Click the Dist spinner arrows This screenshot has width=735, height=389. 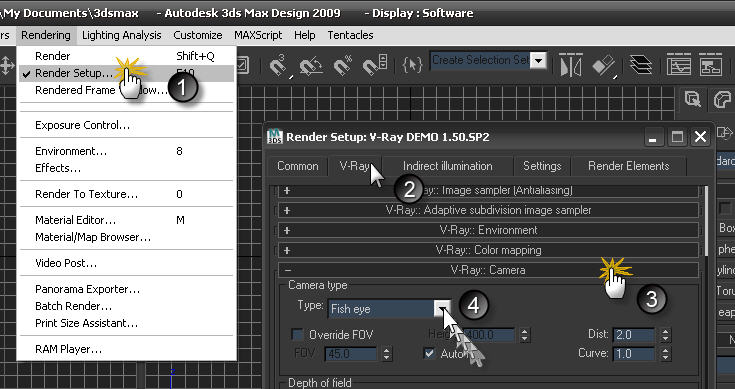pyautogui.click(x=665, y=335)
